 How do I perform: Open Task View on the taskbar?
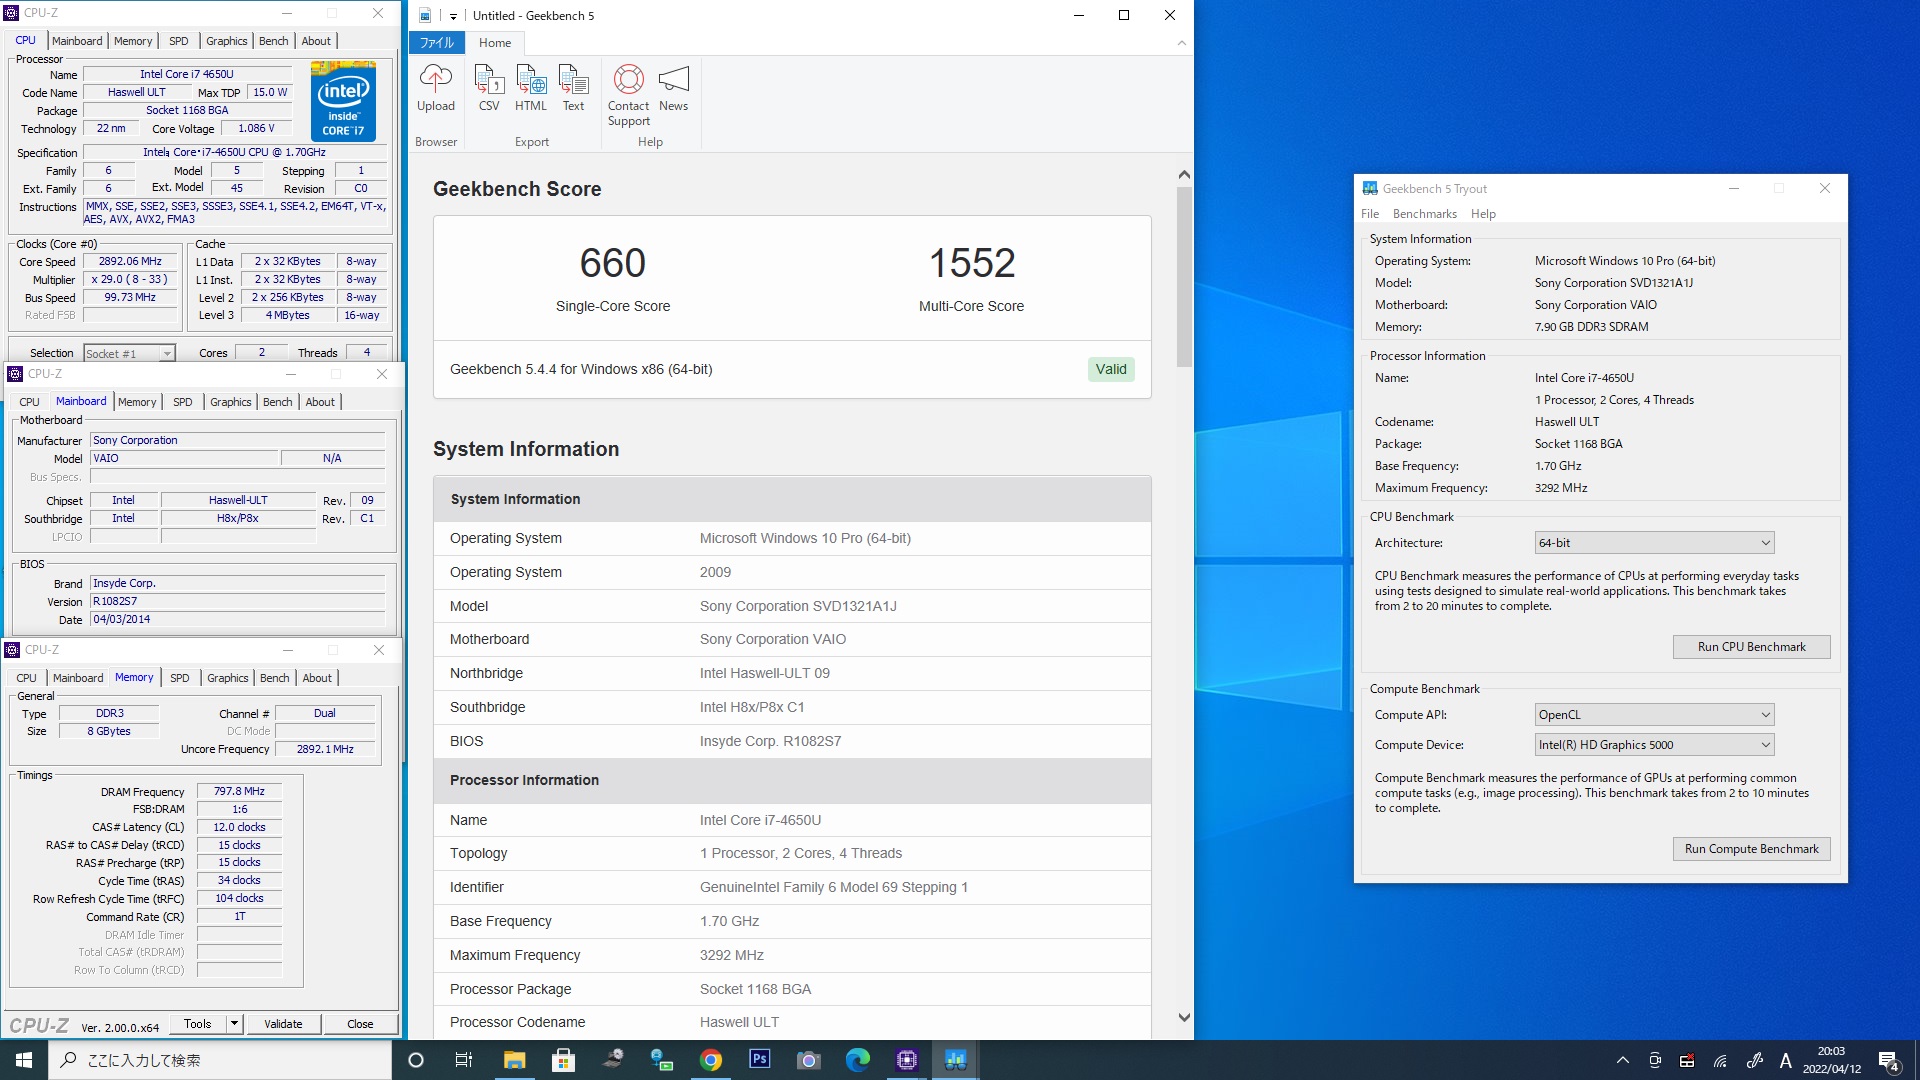464,1060
